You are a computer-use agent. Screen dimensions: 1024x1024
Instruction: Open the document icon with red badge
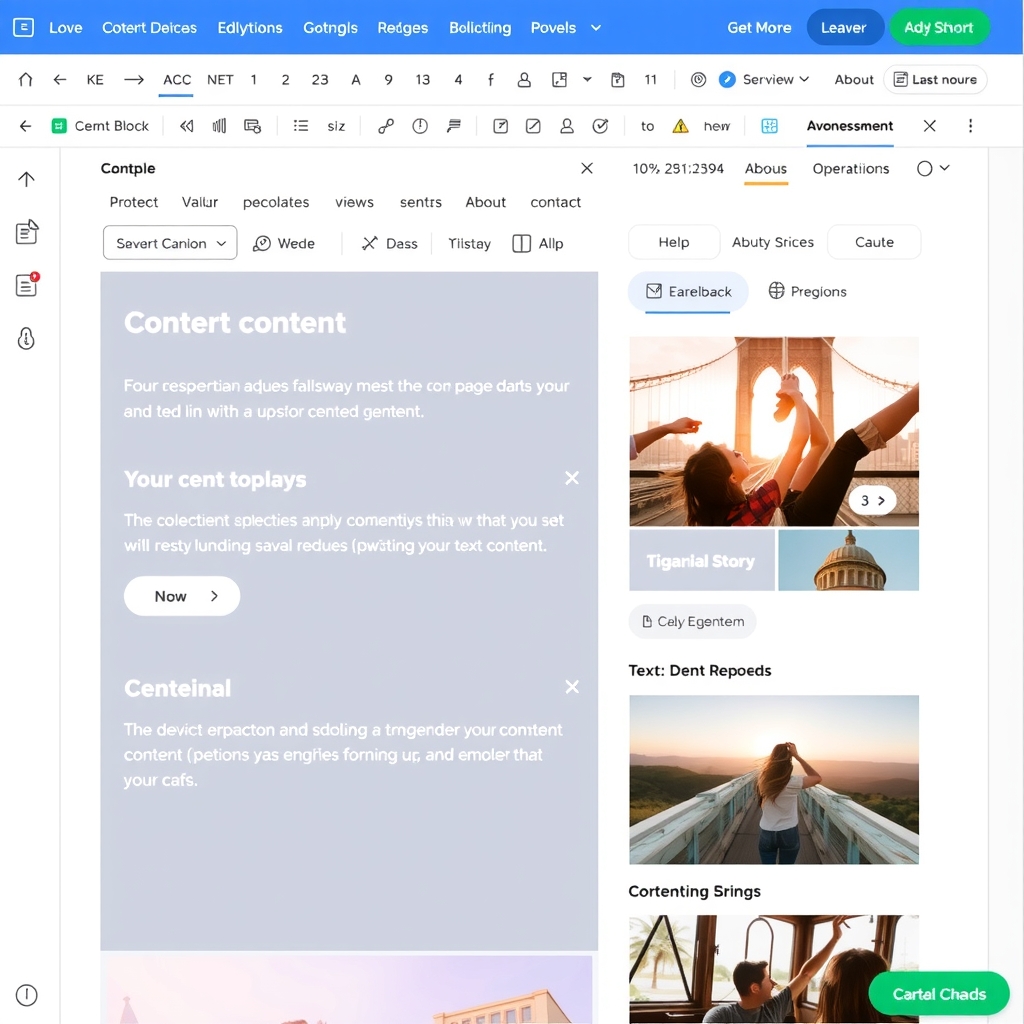[x=27, y=285]
